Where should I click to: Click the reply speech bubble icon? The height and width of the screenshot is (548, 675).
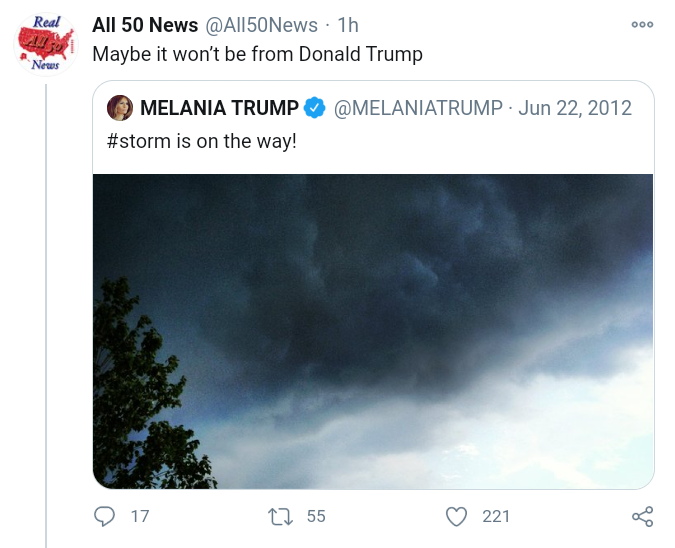click(105, 516)
